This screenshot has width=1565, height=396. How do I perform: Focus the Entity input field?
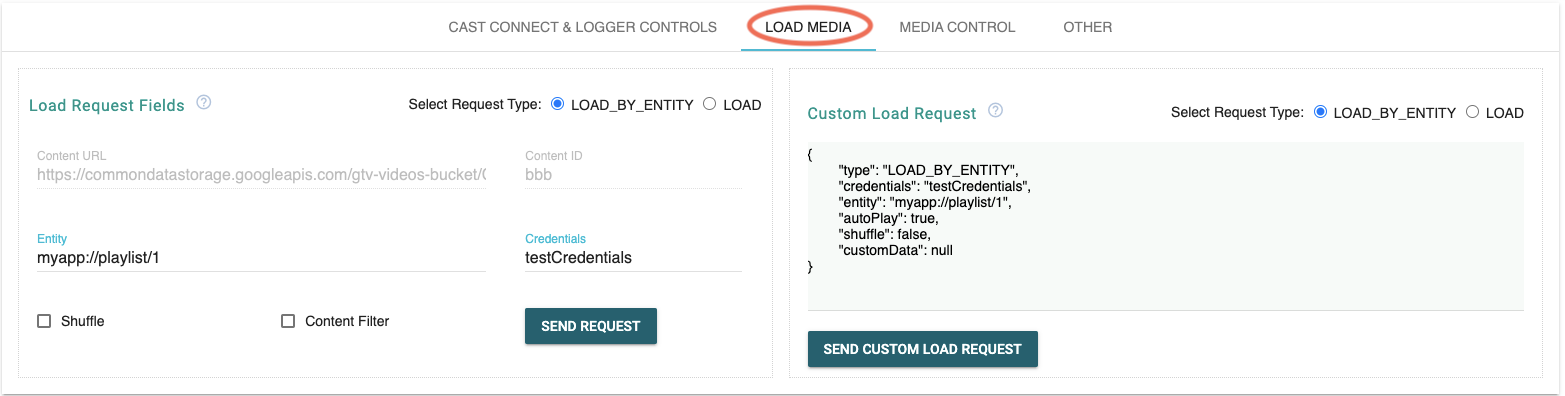pos(261,258)
